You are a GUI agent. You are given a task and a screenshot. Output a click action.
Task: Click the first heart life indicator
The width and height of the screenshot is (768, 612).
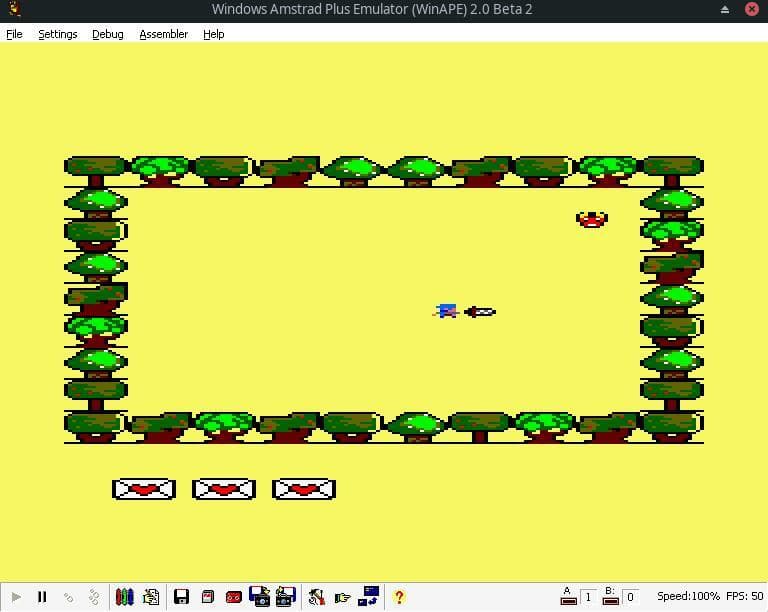144,489
